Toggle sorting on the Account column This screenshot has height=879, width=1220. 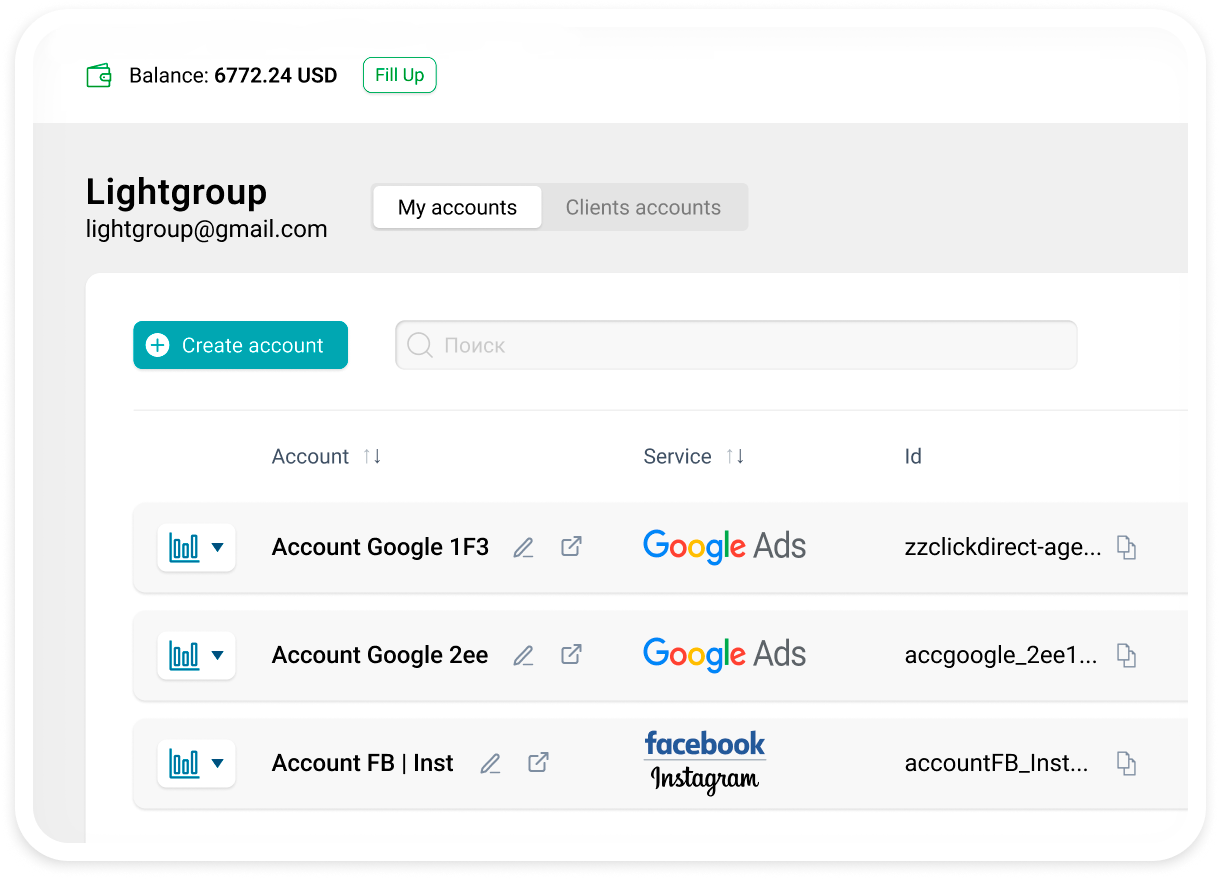tap(370, 456)
